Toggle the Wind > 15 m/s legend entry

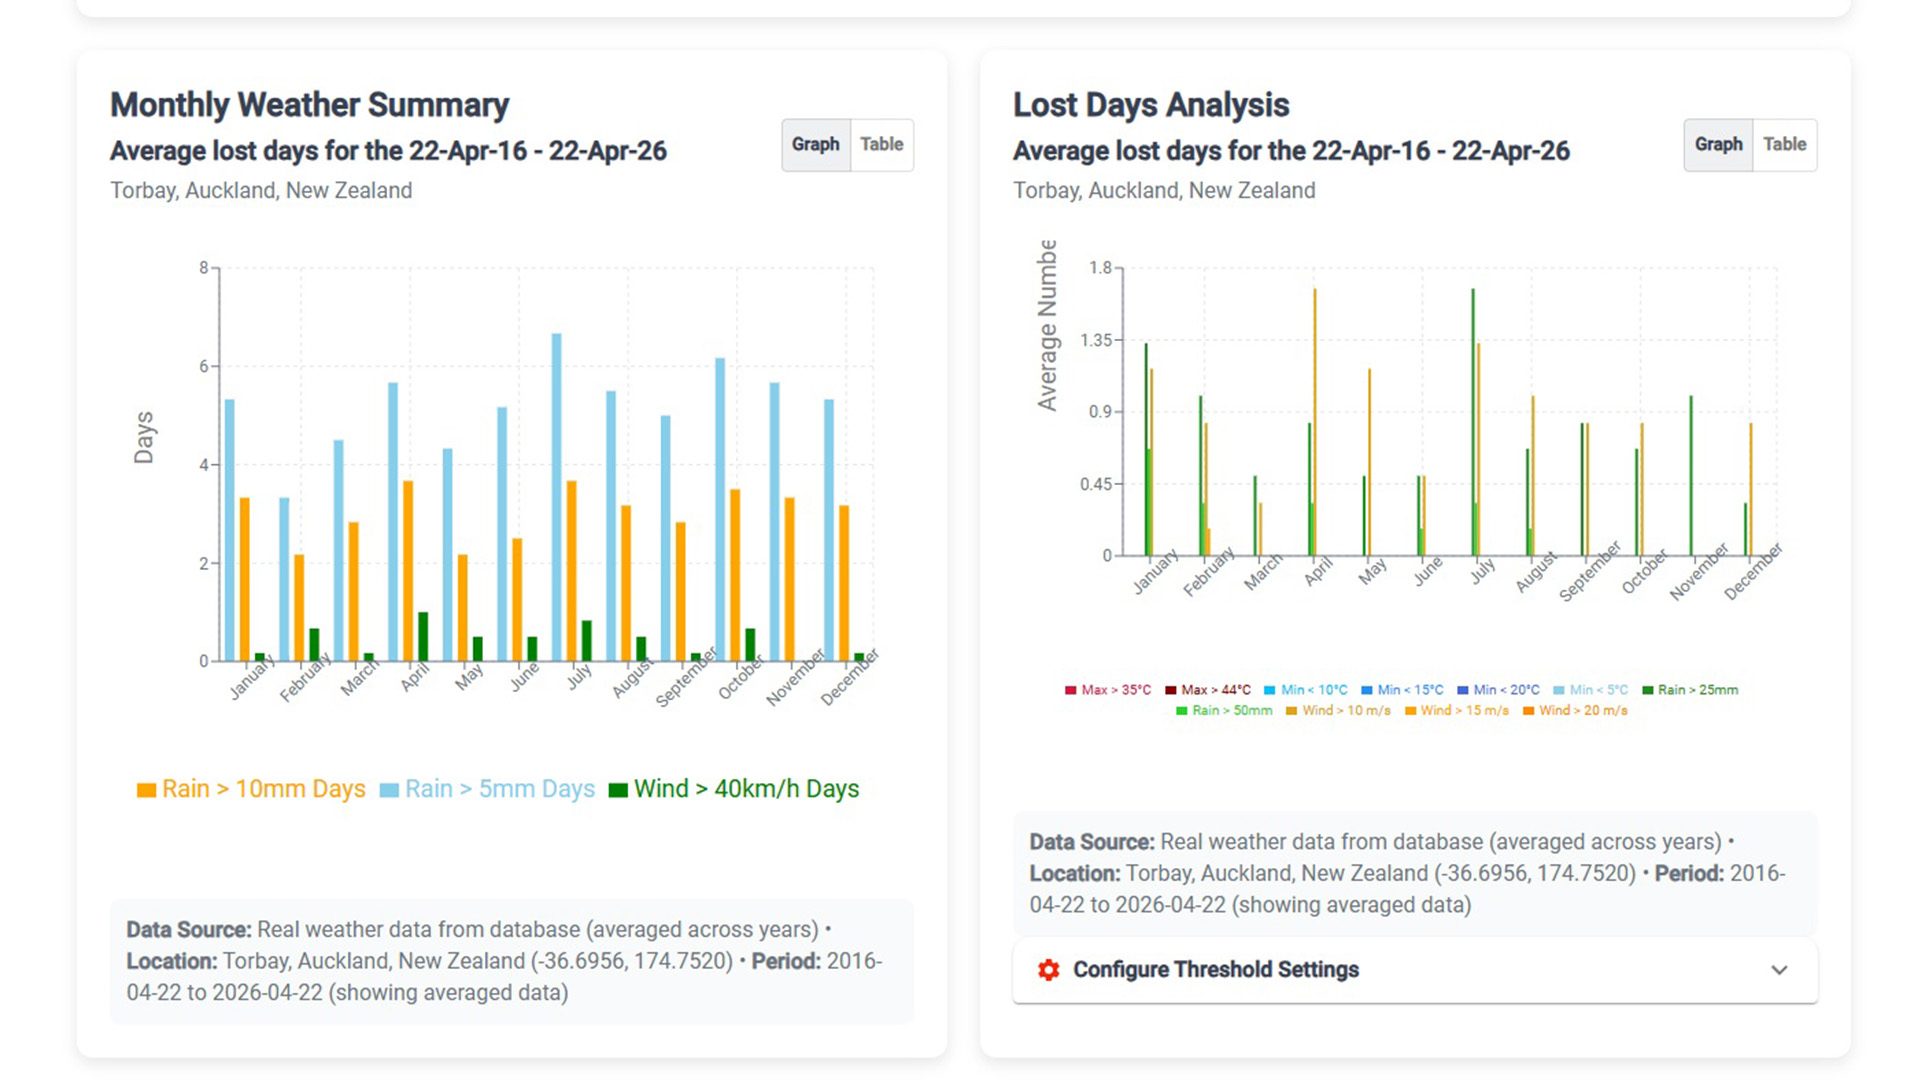[1456, 711]
